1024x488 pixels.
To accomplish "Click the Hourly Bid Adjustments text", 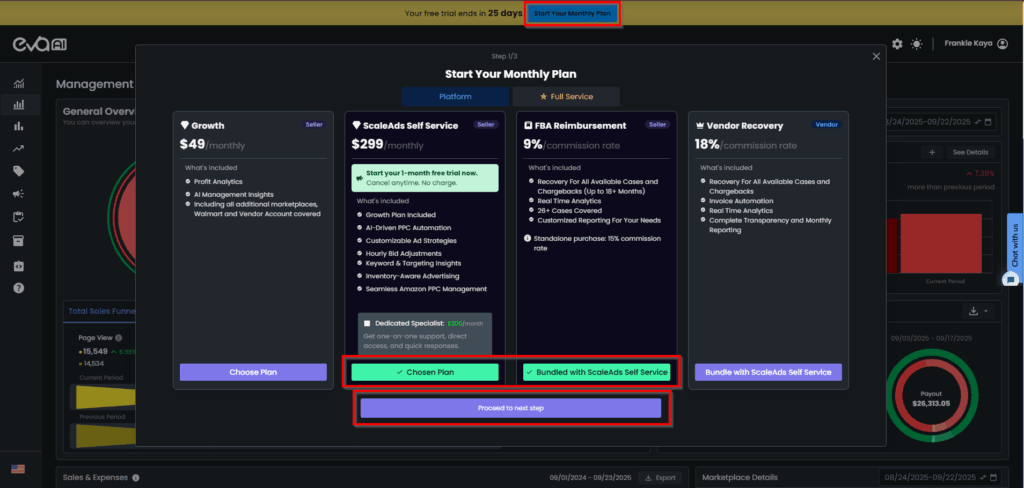I will (x=404, y=253).
